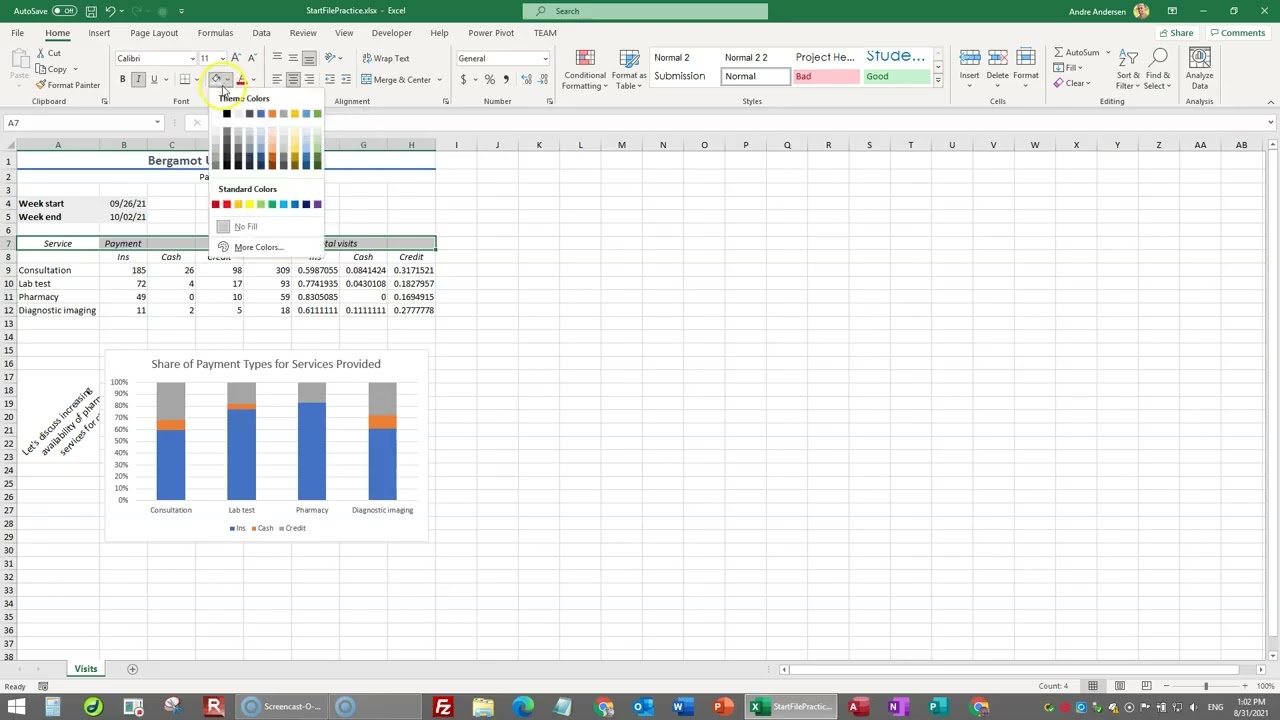Expand the cell styles gallery

pos(938,82)
